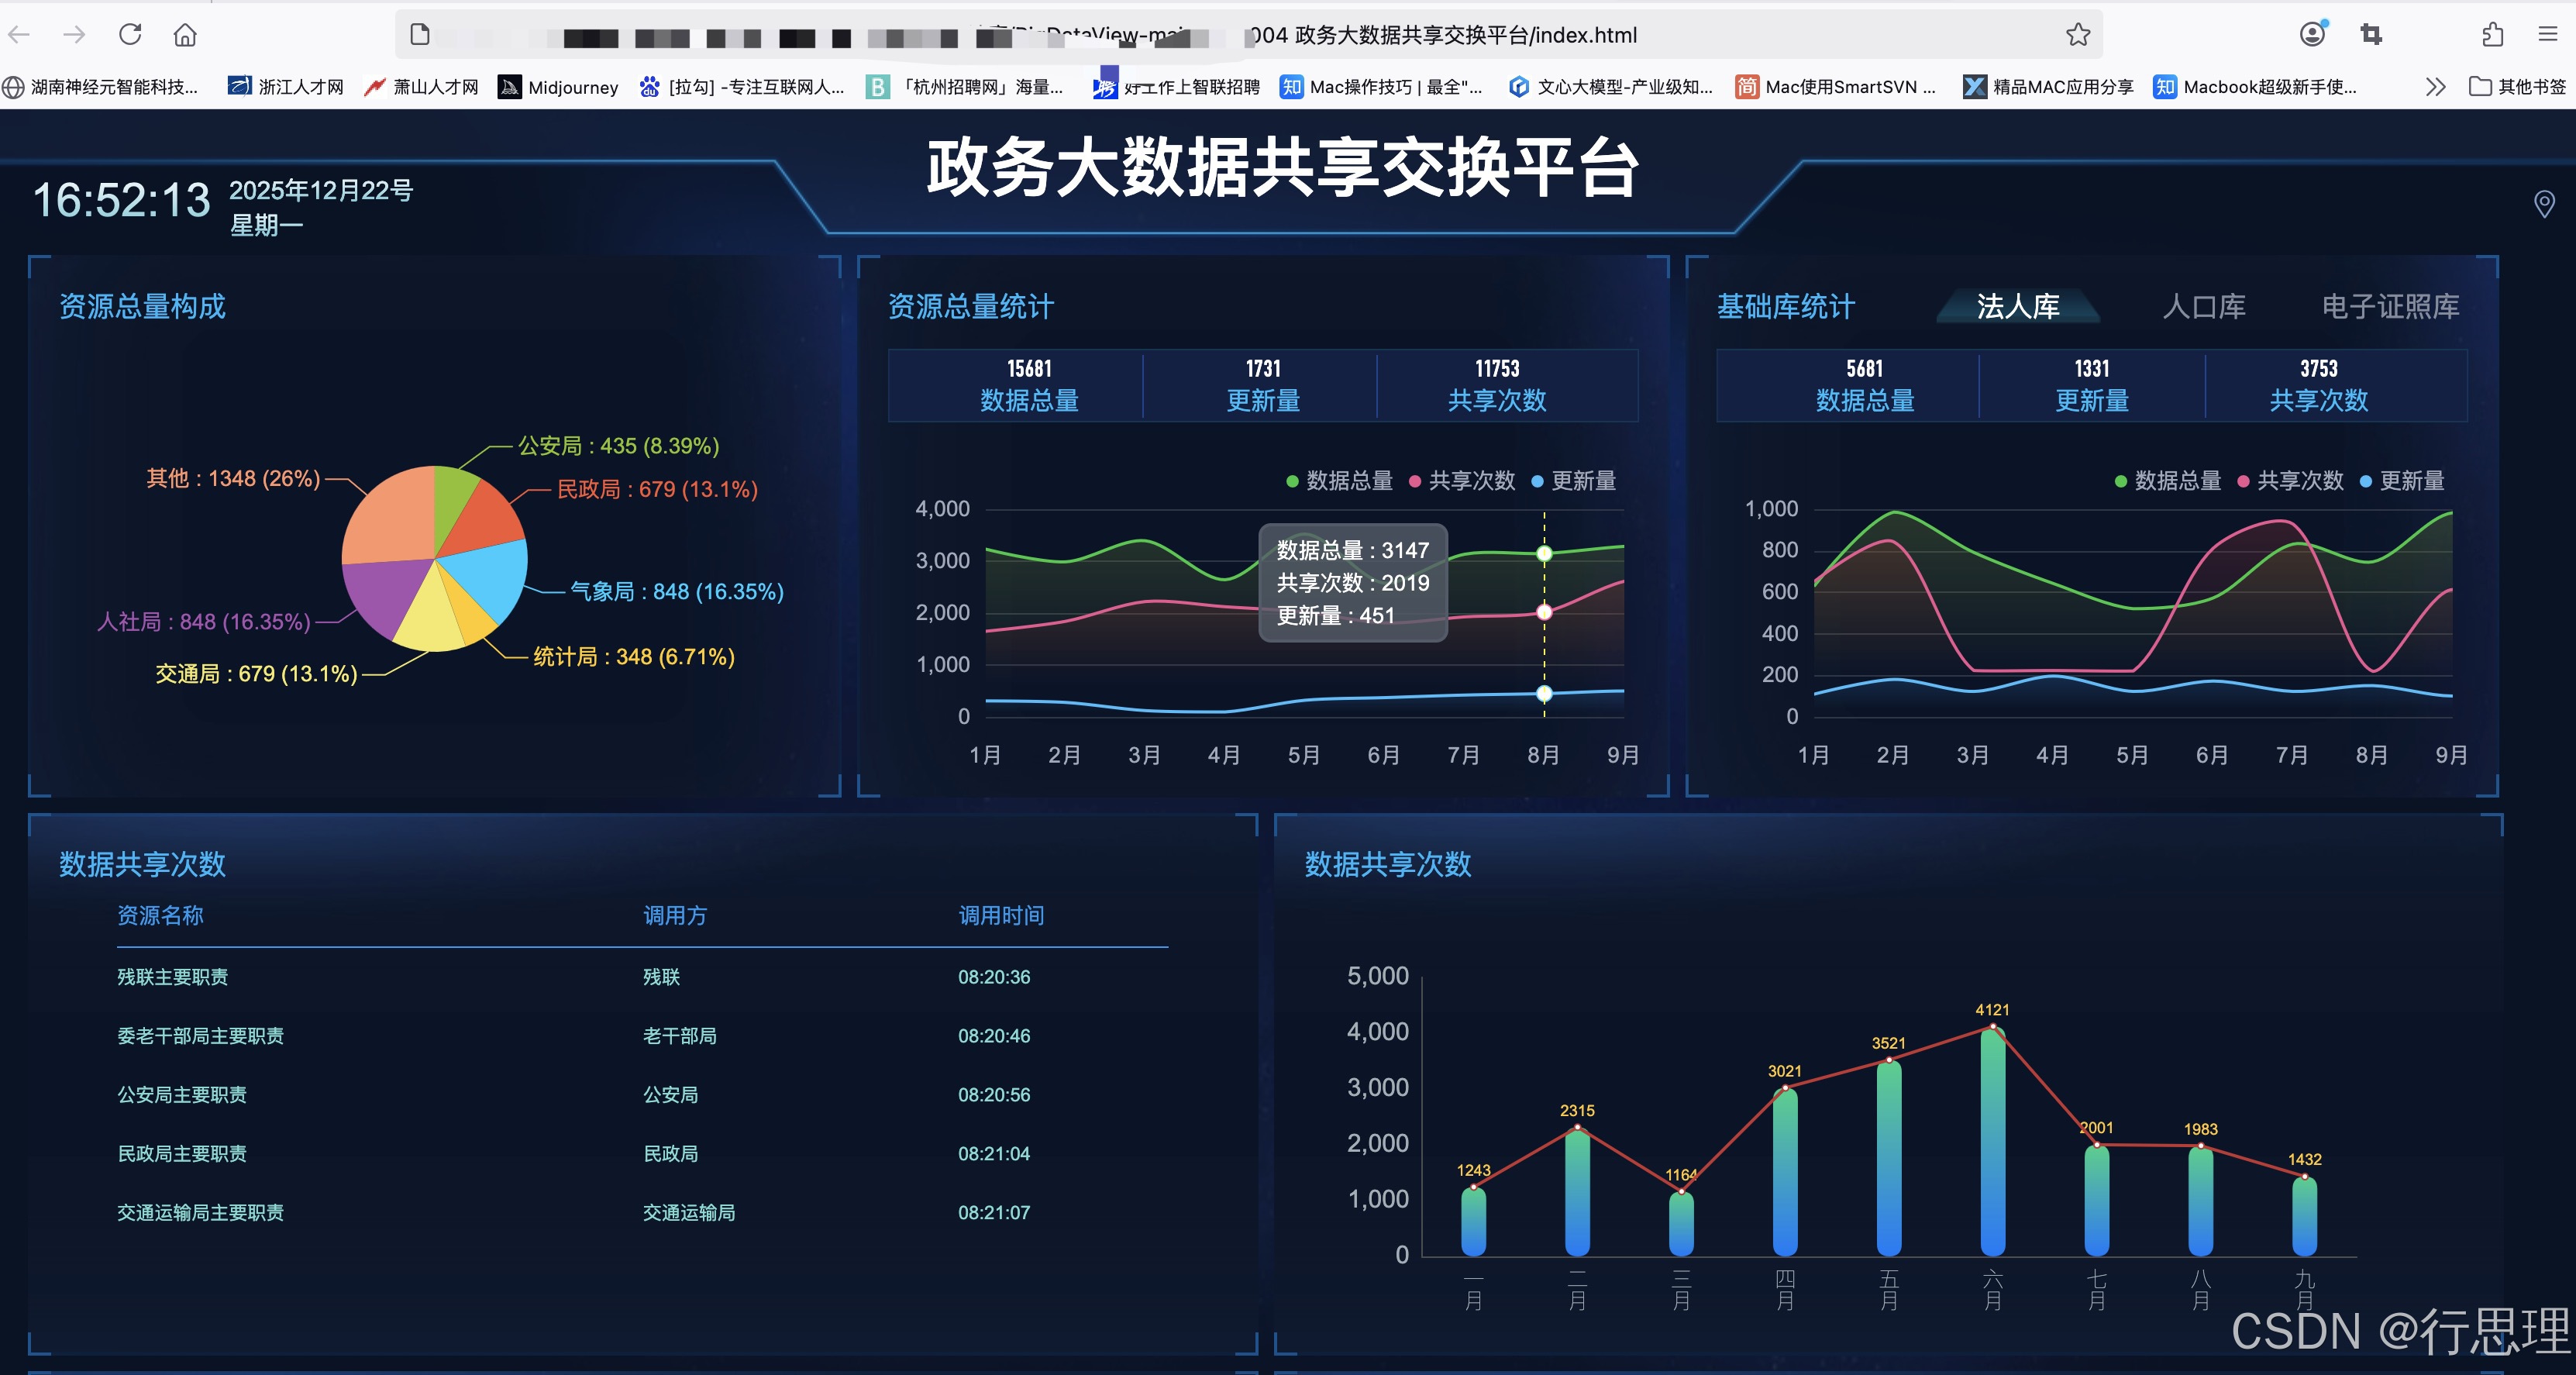Click the browser home icon
The height and width of the screenshot is (1375, 2576).
(185, 35)
